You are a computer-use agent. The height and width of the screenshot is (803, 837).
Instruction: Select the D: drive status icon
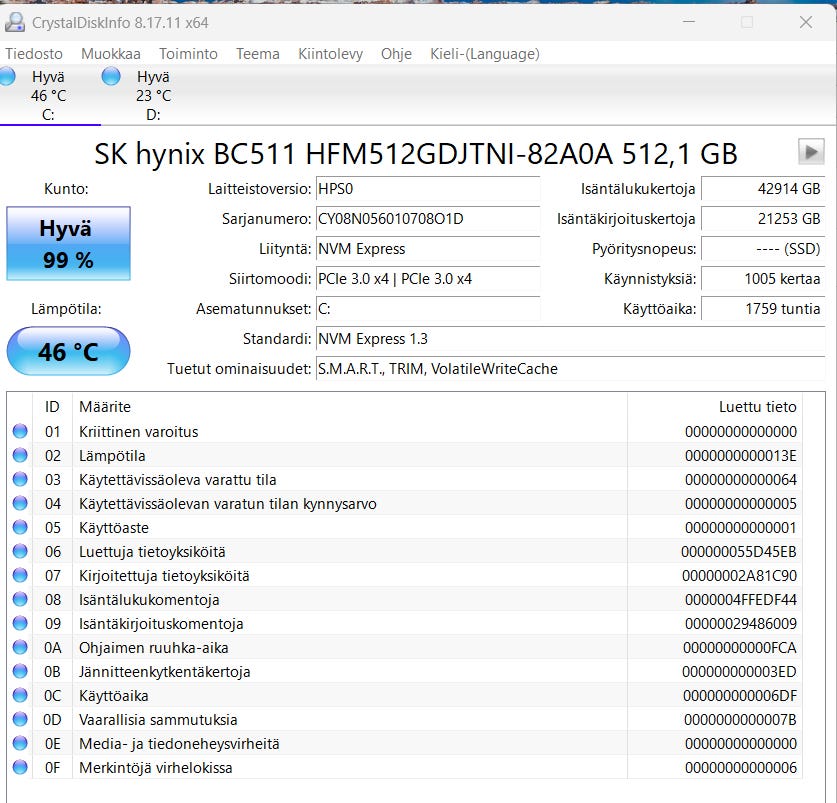[x=111, y=77]
